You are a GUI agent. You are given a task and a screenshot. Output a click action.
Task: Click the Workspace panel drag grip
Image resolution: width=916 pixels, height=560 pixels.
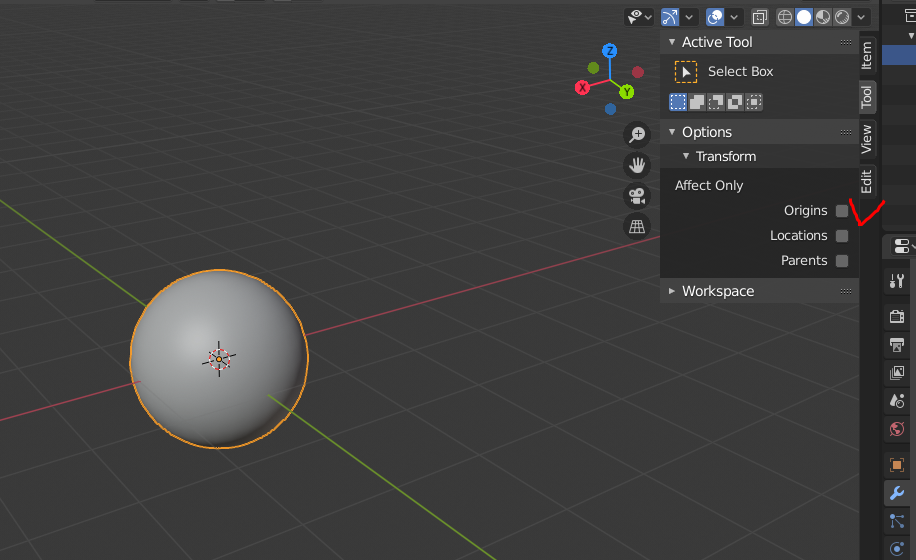[x=846, y=291]
